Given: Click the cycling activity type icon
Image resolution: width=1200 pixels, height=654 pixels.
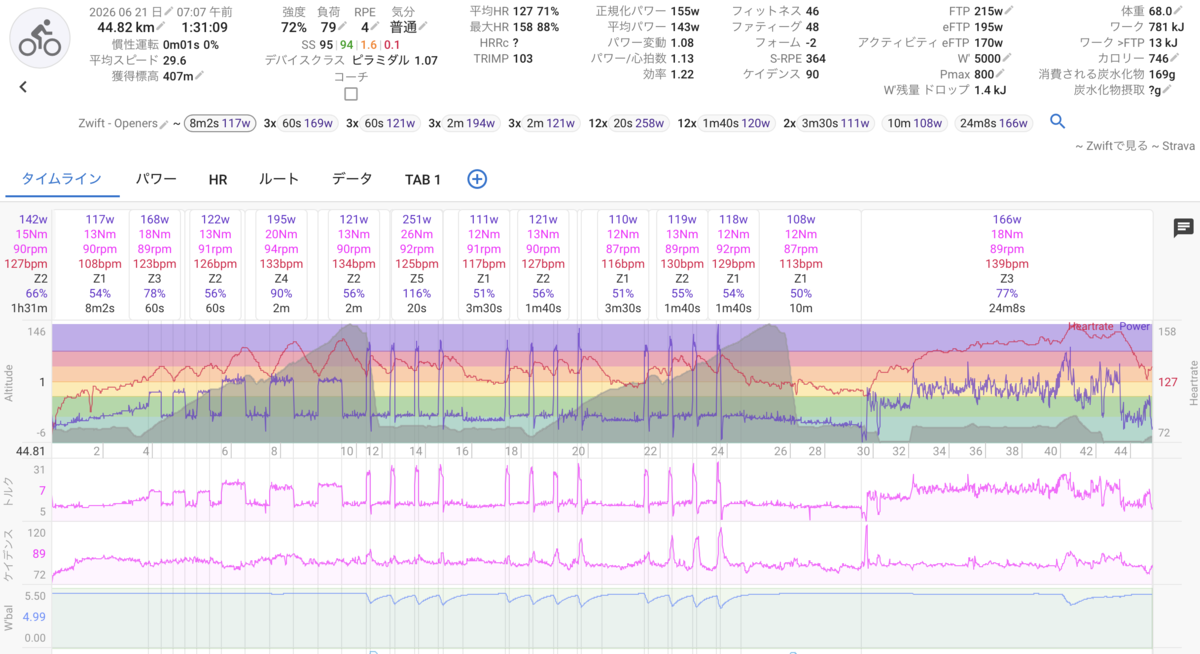Looking at the screenshot, I should [40, 36].
